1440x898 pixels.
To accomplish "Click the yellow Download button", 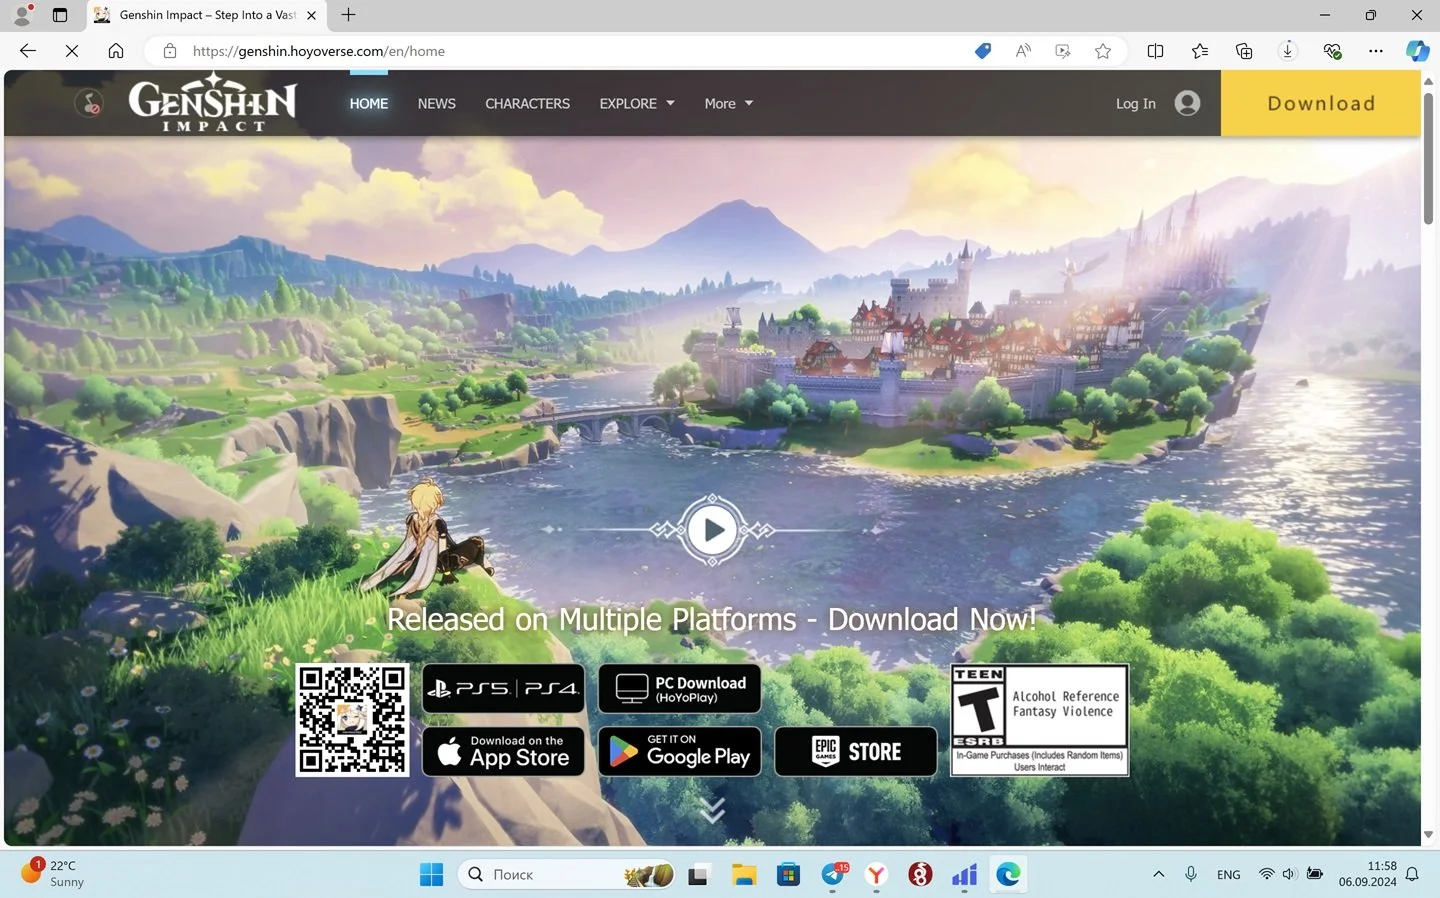I will pos(1320,103).
